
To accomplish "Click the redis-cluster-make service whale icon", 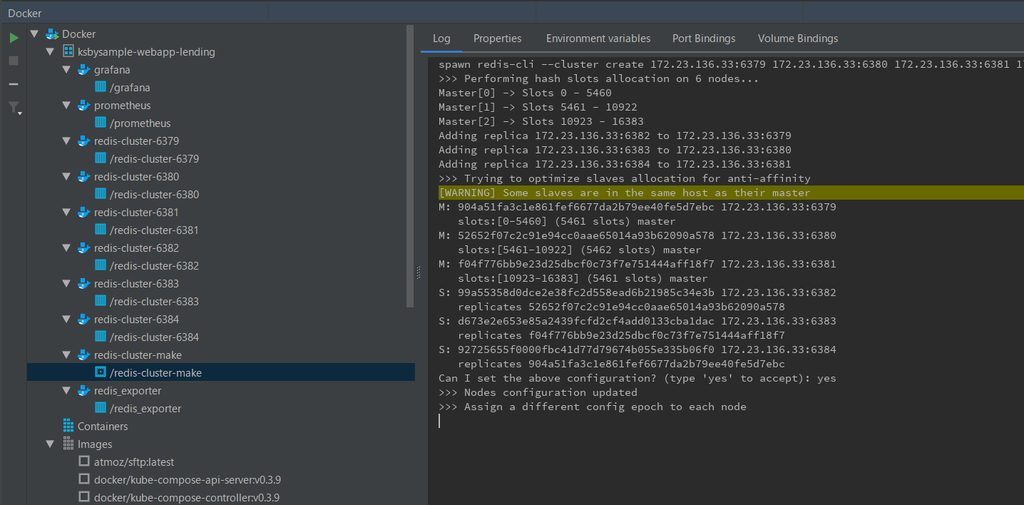I will (x=84, y=355).
